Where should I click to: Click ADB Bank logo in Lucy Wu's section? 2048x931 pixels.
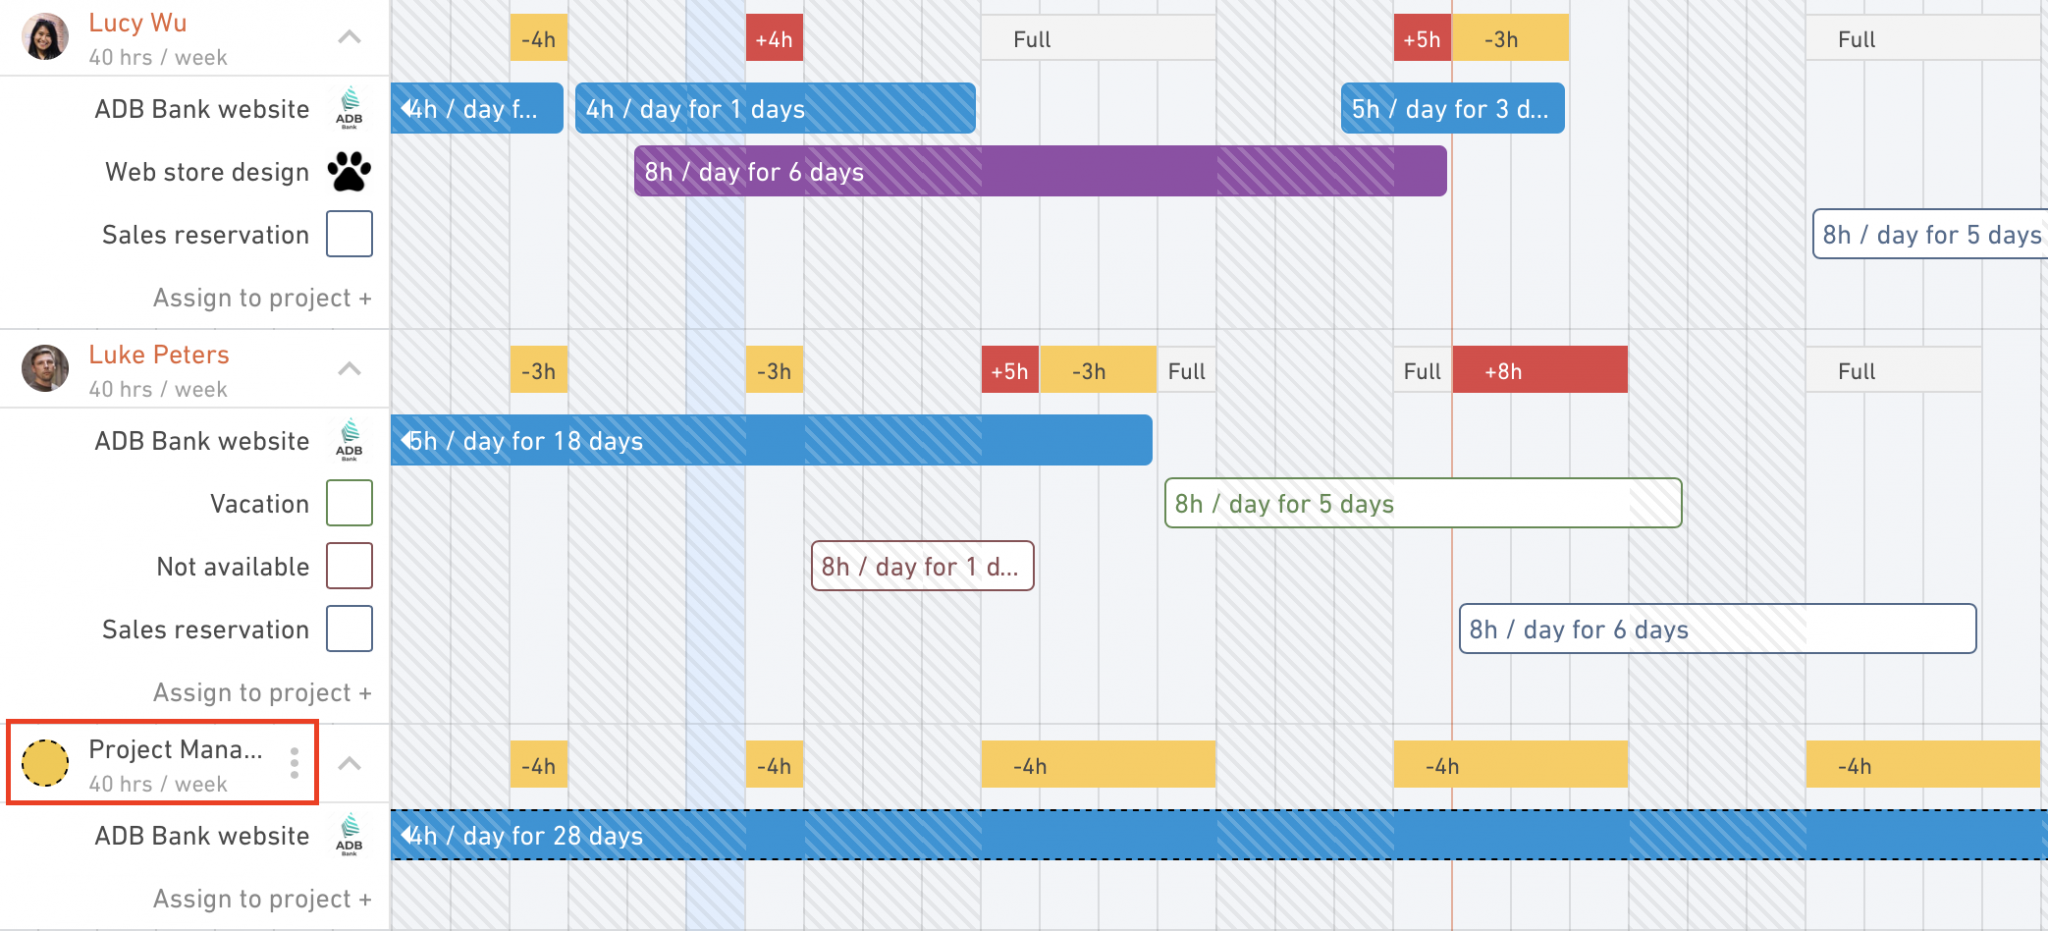[x=349, y=108]
